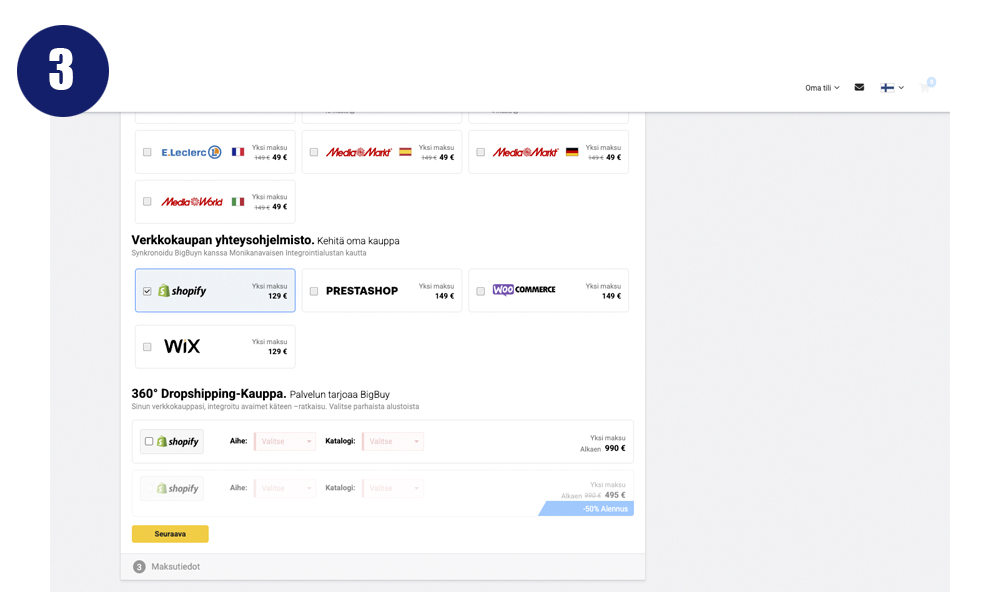Tick the WiX checkbox
Image resolution: width=1000 pixels, height=615 pixels.
(147, 347)
